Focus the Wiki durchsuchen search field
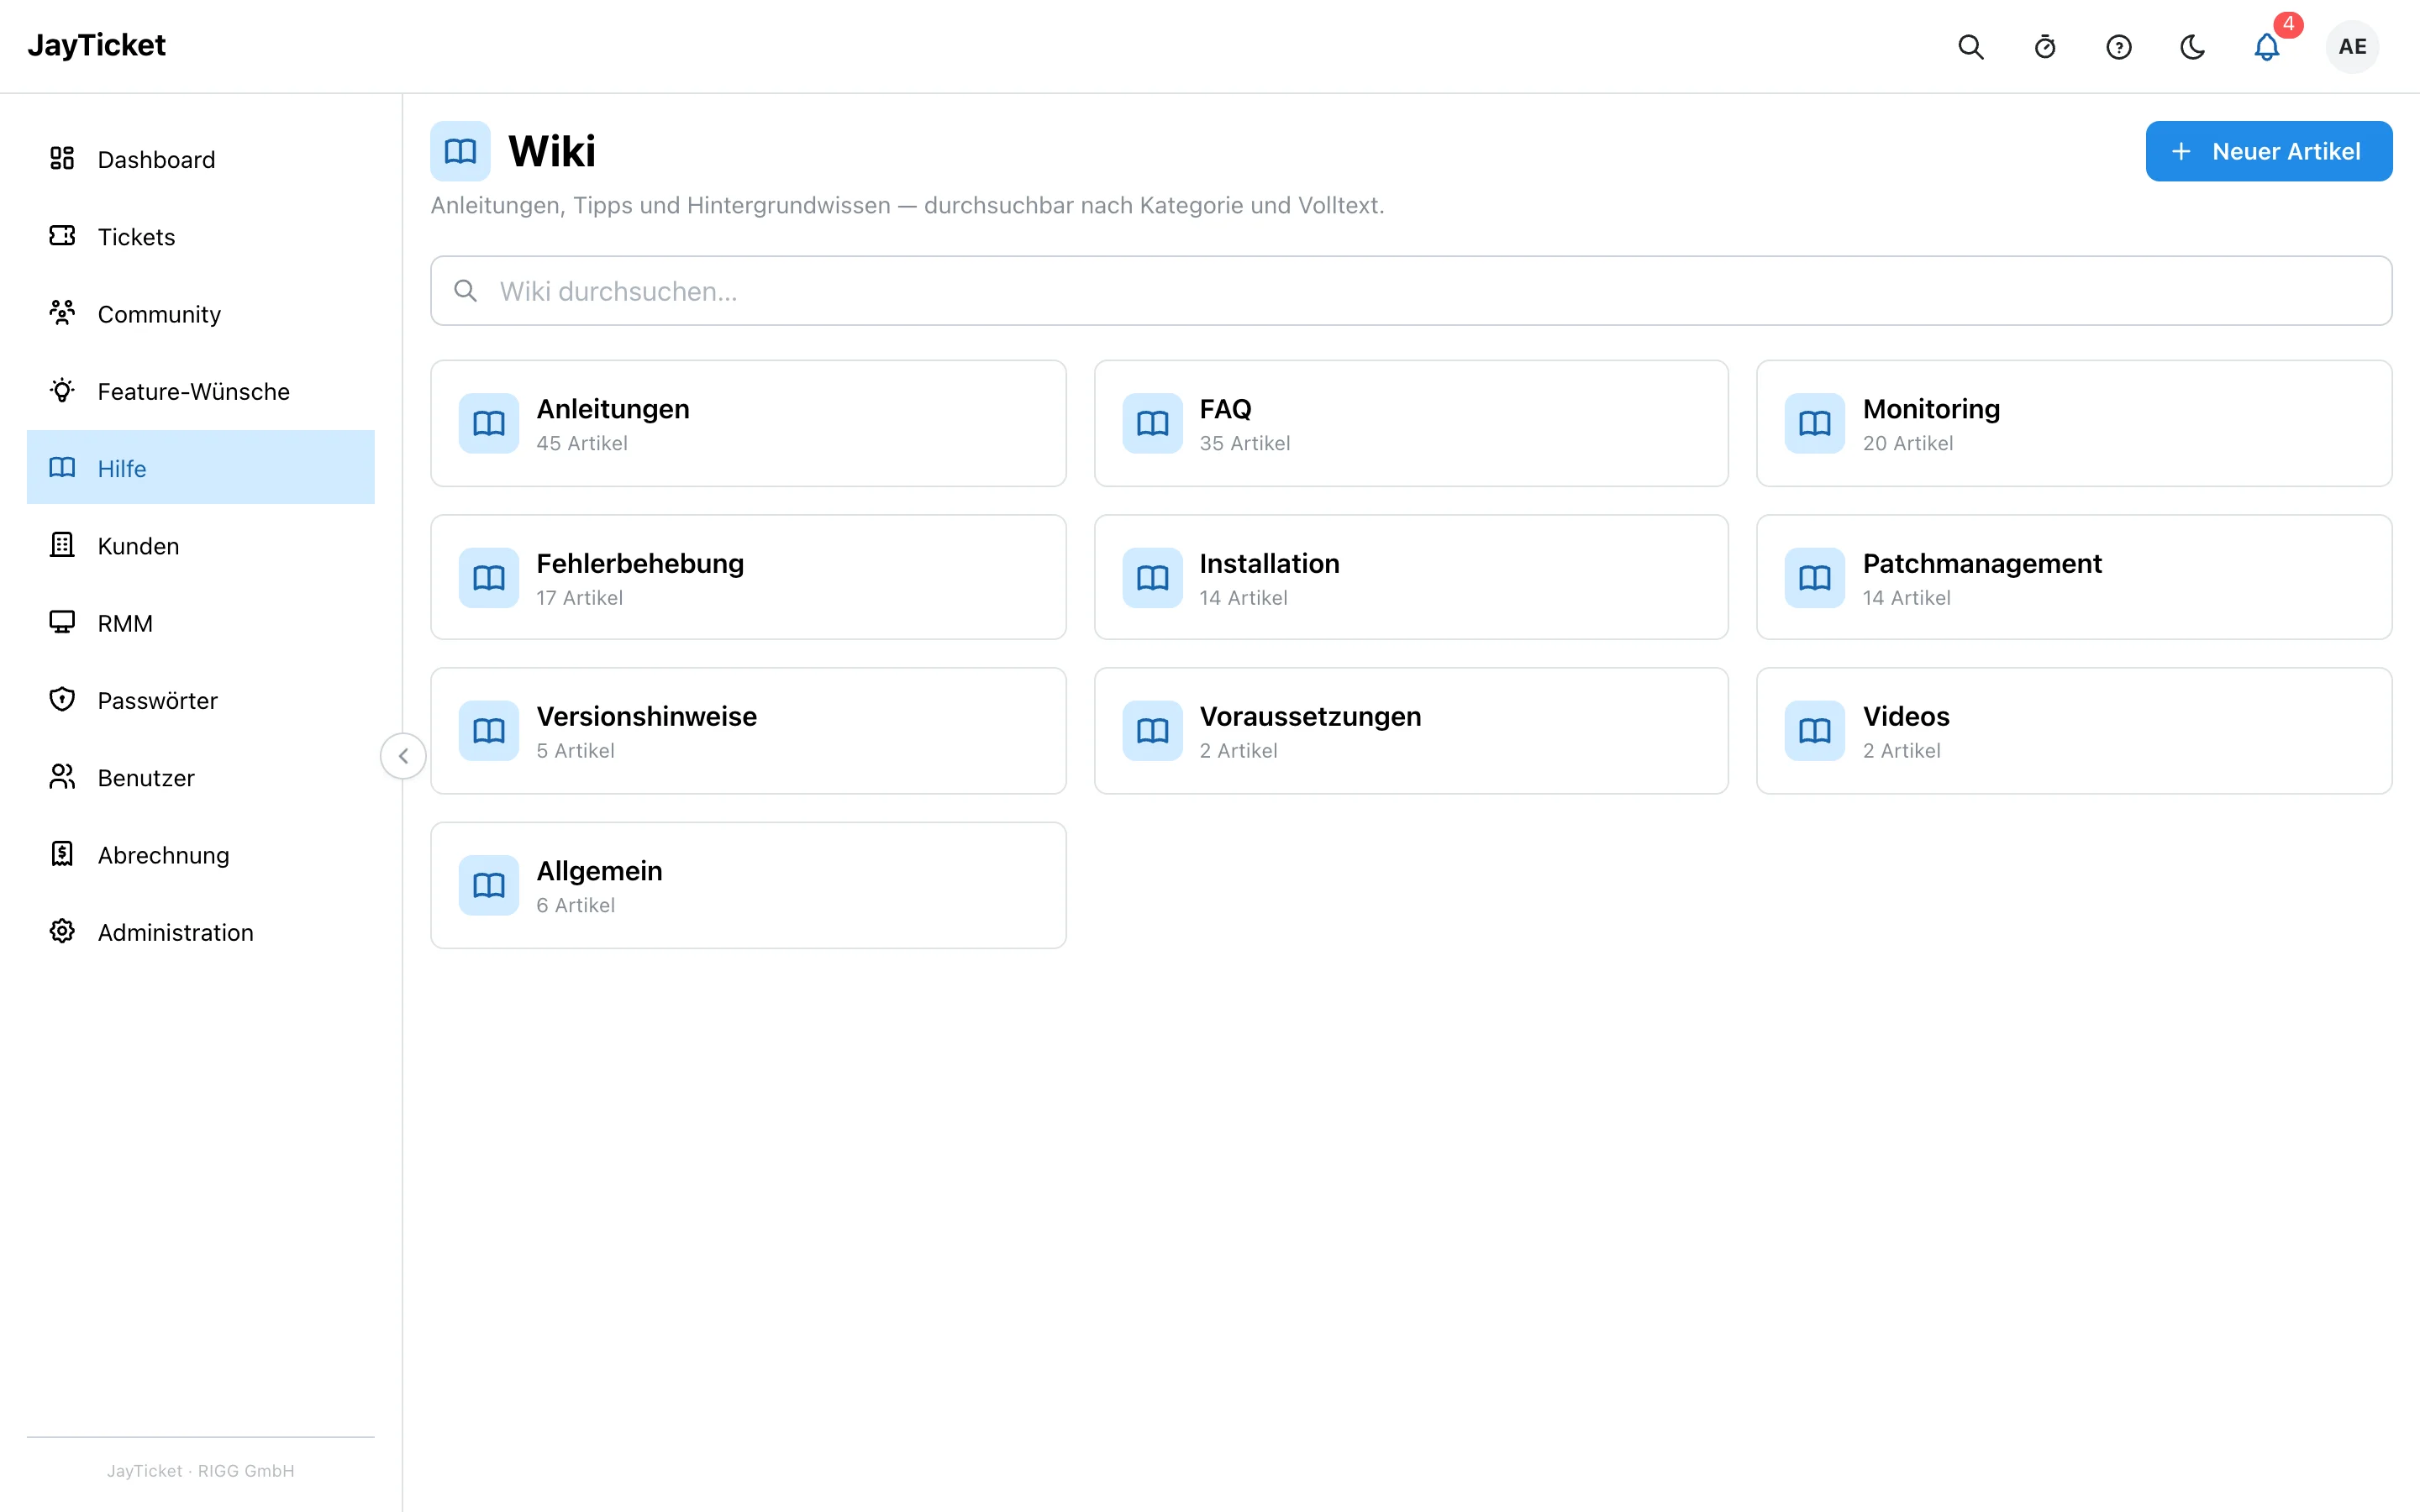The height and width of the screenshot is (1512, 2420). click(1411, 291)
